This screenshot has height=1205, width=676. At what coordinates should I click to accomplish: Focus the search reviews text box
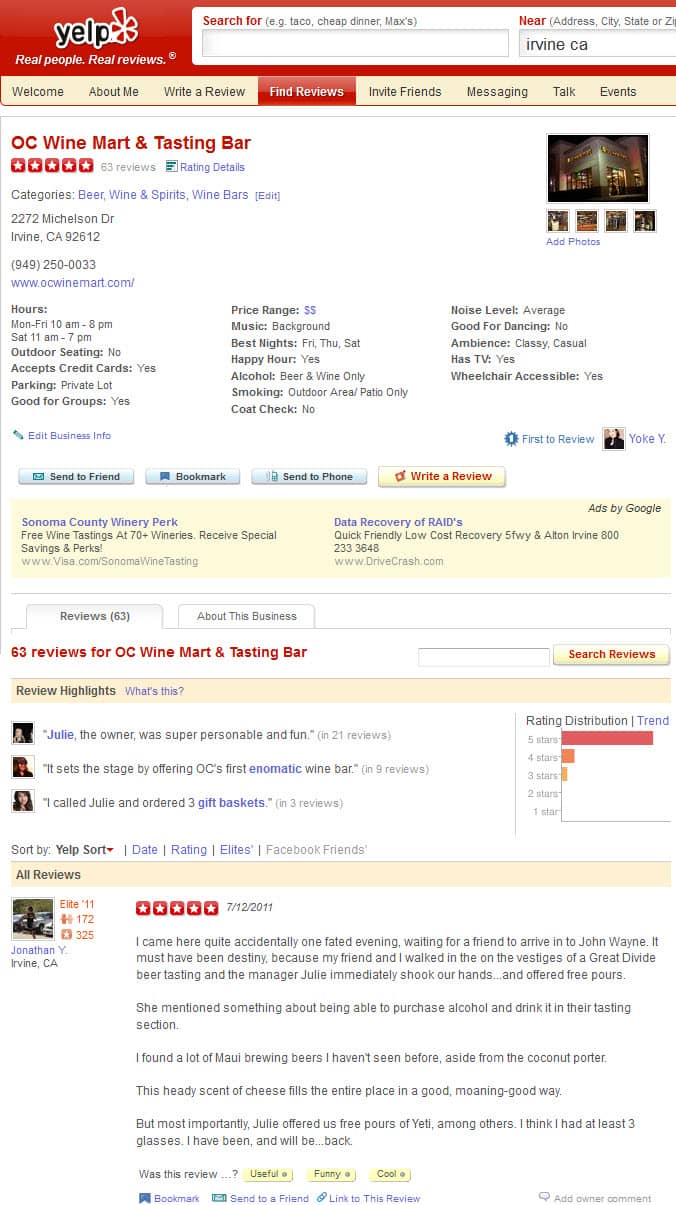484,657
